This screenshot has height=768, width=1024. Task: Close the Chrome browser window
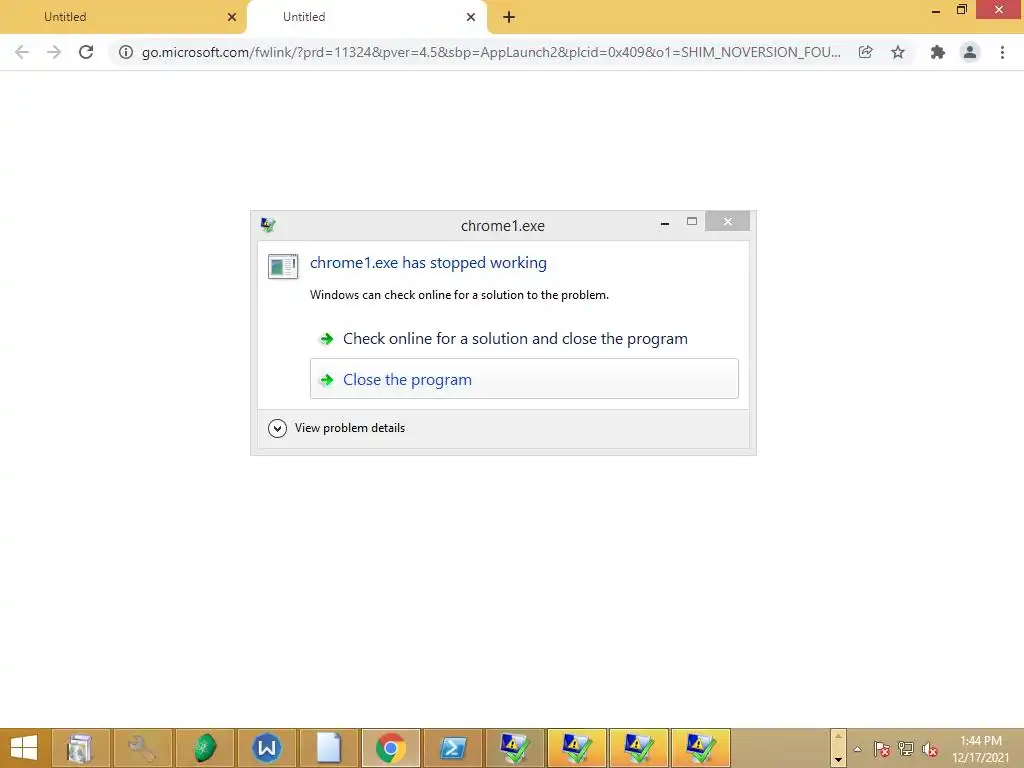[x=999, y=10]
